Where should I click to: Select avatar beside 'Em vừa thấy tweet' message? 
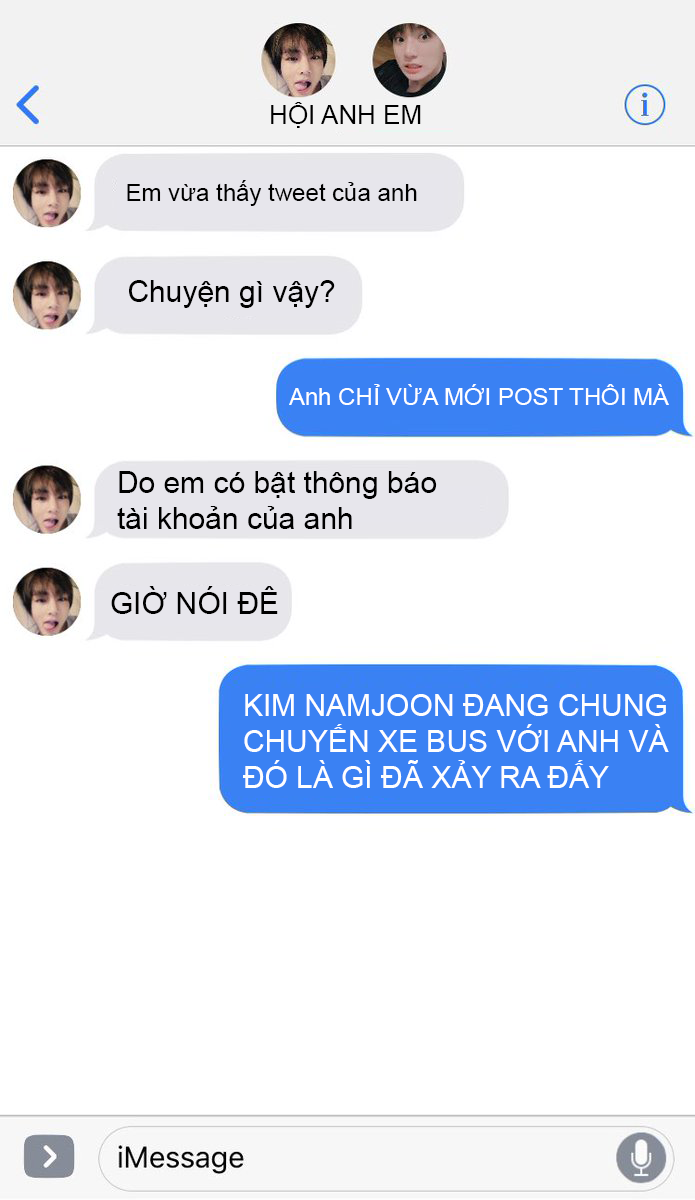click(47, 193)
